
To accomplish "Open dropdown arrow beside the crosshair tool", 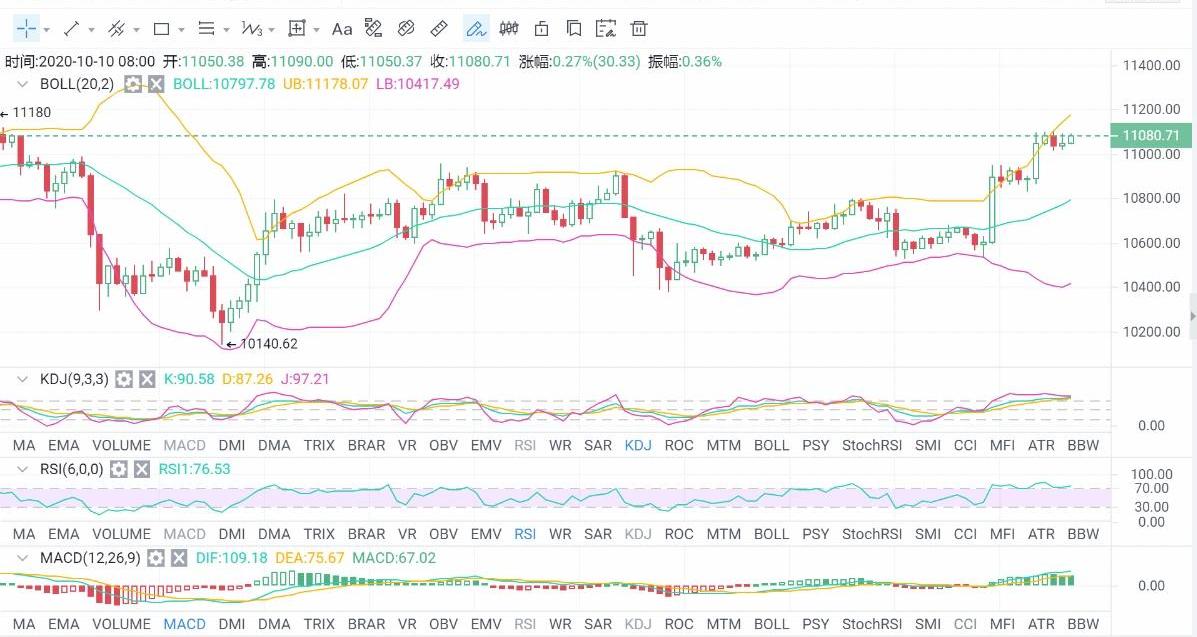I will (46, 29).
